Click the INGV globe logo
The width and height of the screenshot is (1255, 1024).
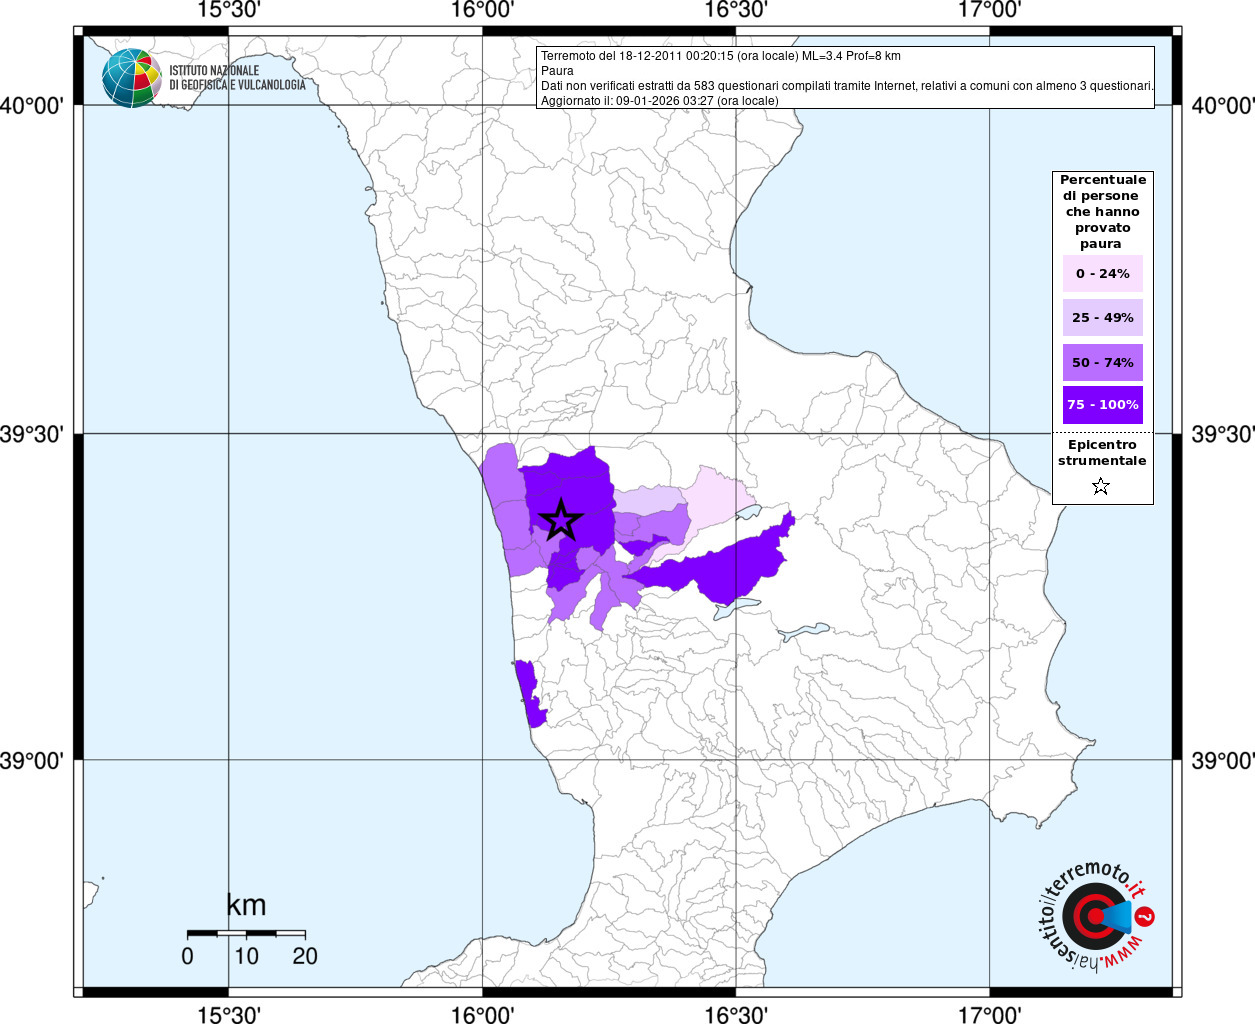[x=131, y=78]
